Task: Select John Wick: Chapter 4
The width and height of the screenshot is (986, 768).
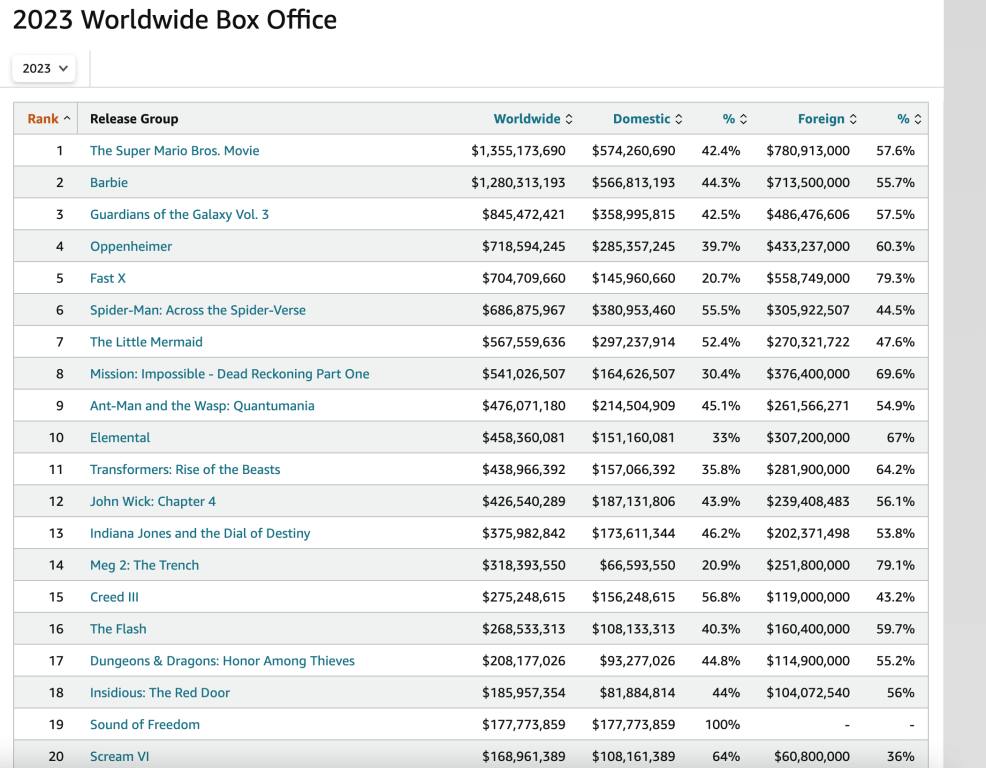Action: (x=153, y=502)
